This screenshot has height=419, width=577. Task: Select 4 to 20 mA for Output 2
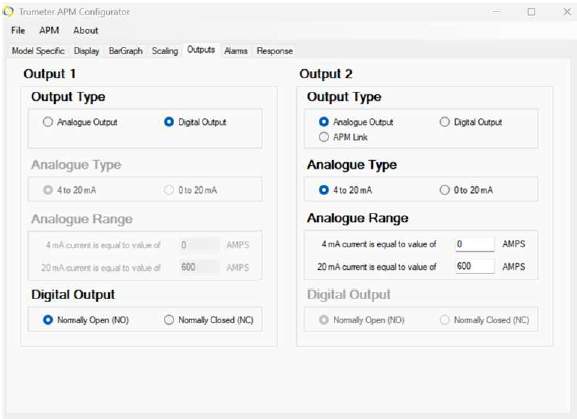[346, 190]
